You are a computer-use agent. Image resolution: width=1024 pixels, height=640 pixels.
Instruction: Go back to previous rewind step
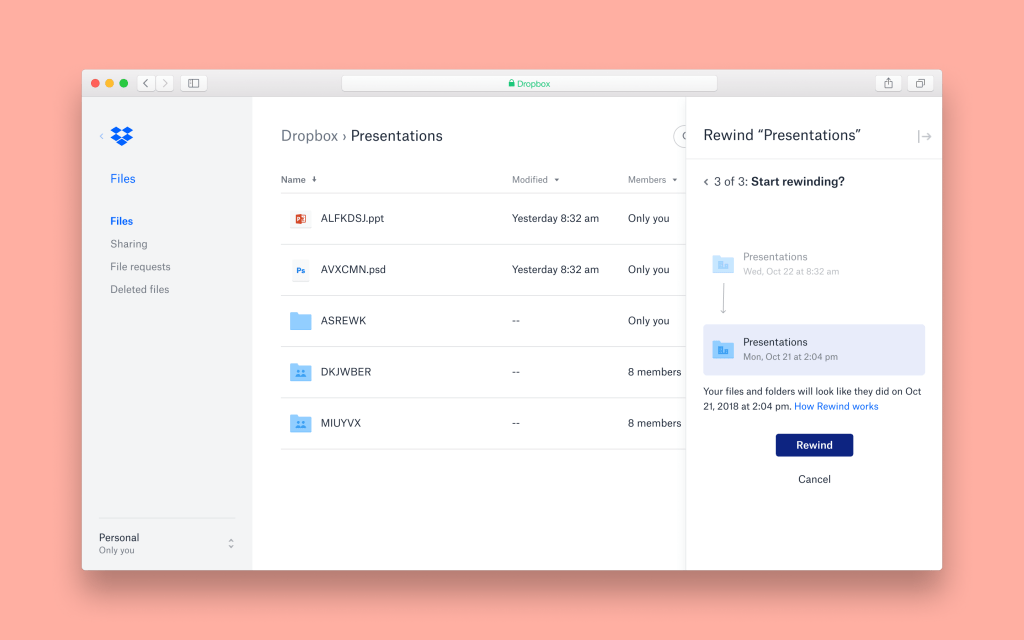pyautogui.click(x=706, y=182)
